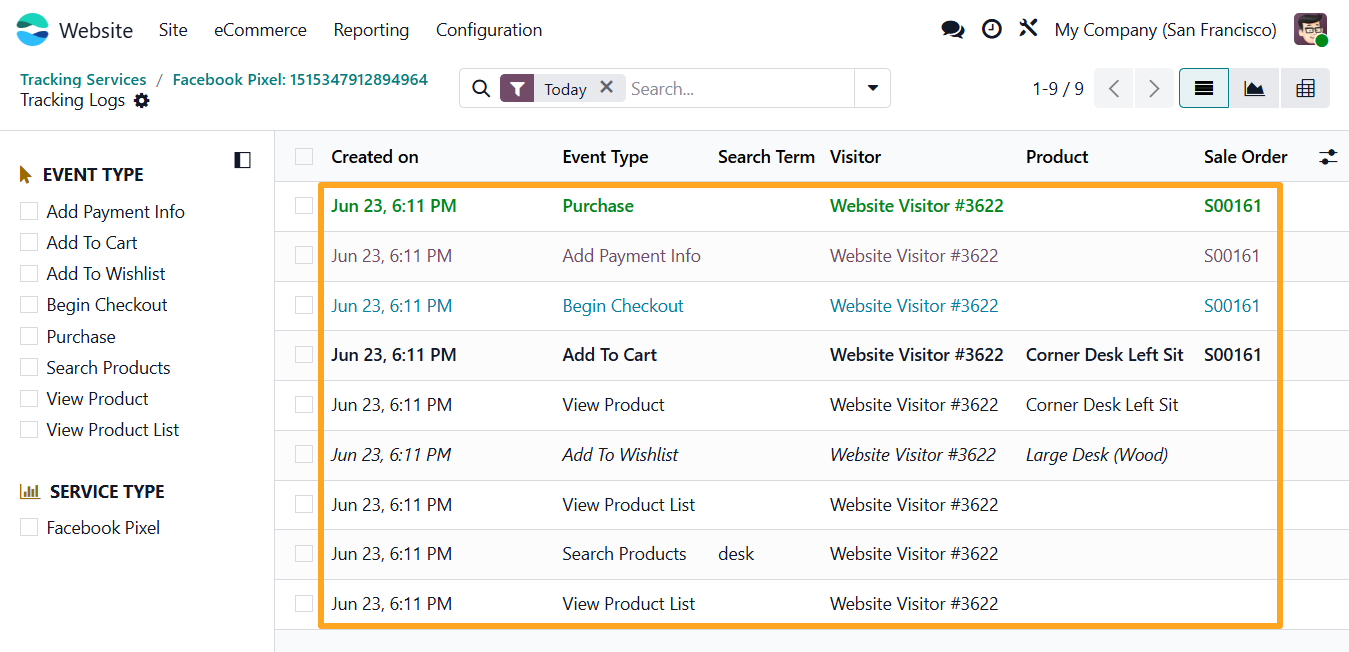1349x652 pixels.
Task: Open the Reporting menu
Action: click(371, 30)
